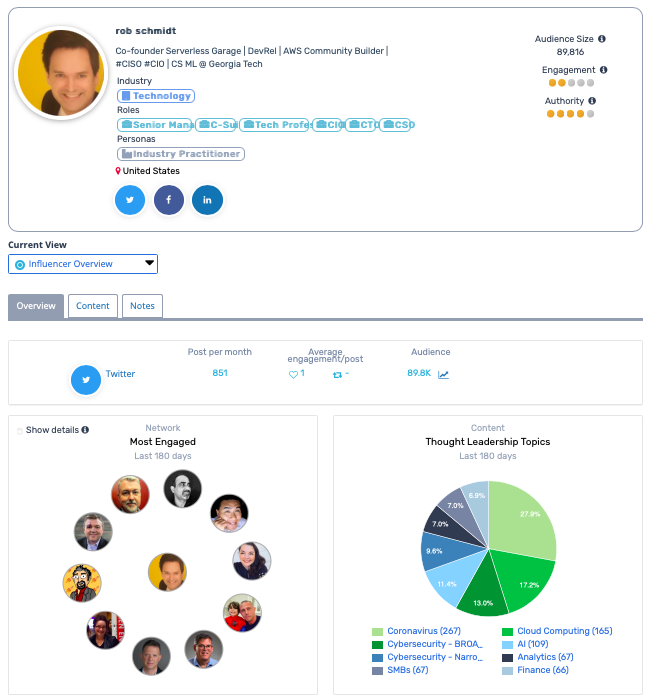Image resolution: width=653 pixels, height=700 pixels.
Task: Select the Overview tab
Action: pos(36,306)
